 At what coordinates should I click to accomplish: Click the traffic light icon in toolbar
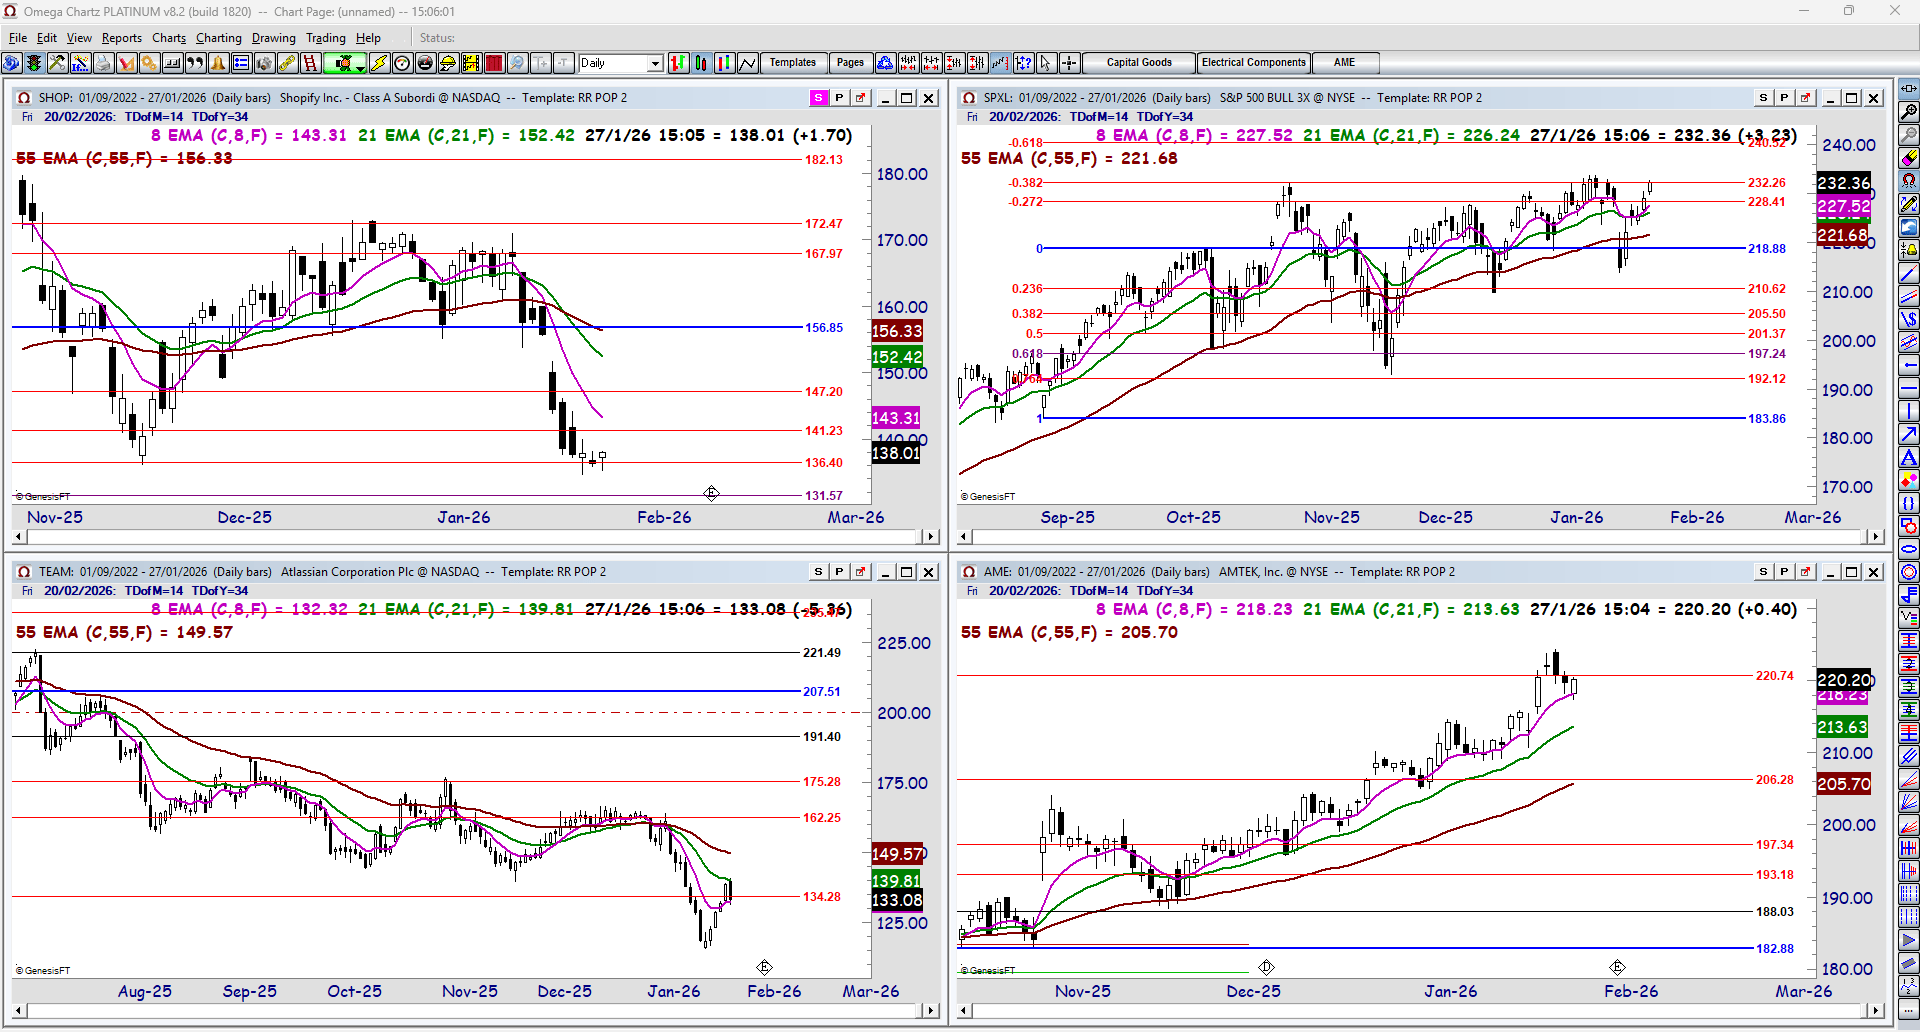[x=34, y=63]
